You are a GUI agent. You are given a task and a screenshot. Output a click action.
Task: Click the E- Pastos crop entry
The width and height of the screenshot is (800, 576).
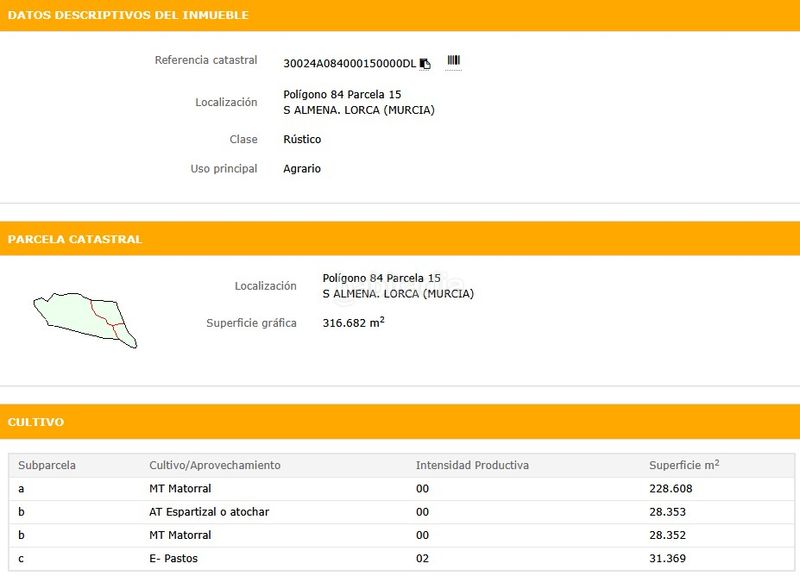[x=173, y=558]
